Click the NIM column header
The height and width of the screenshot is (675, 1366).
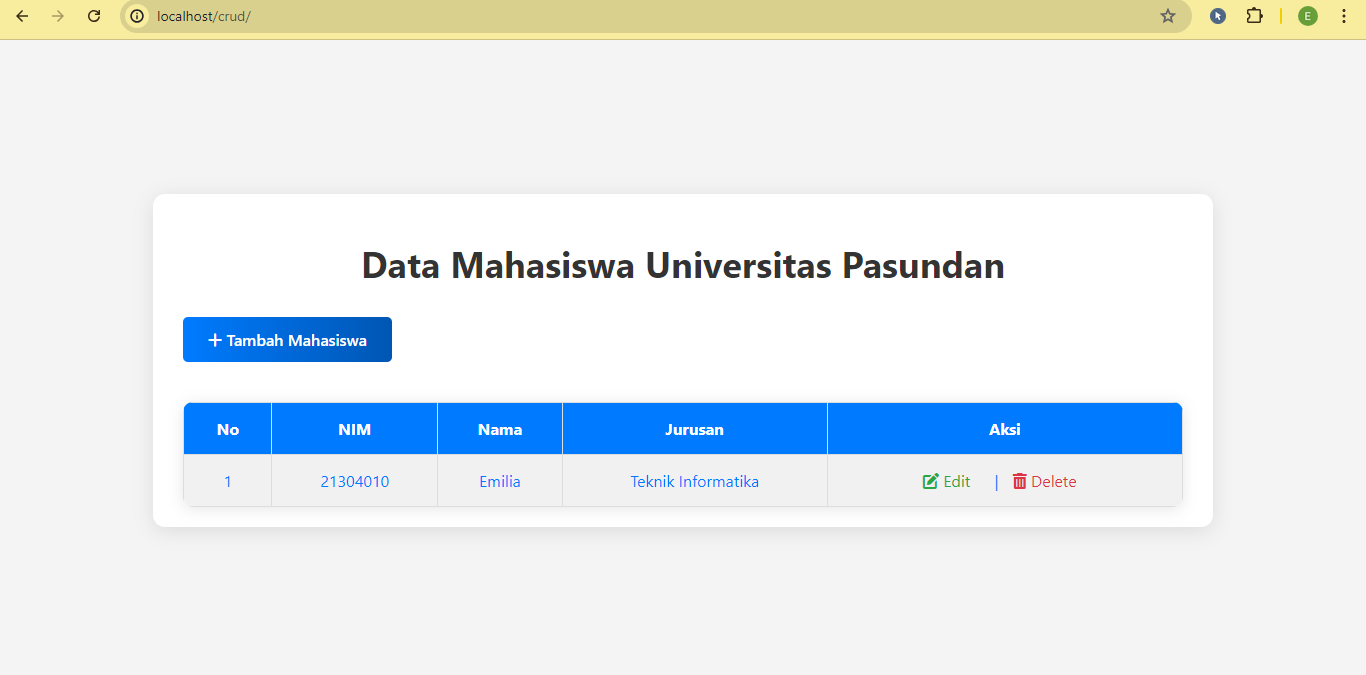(x=354, y=429)
